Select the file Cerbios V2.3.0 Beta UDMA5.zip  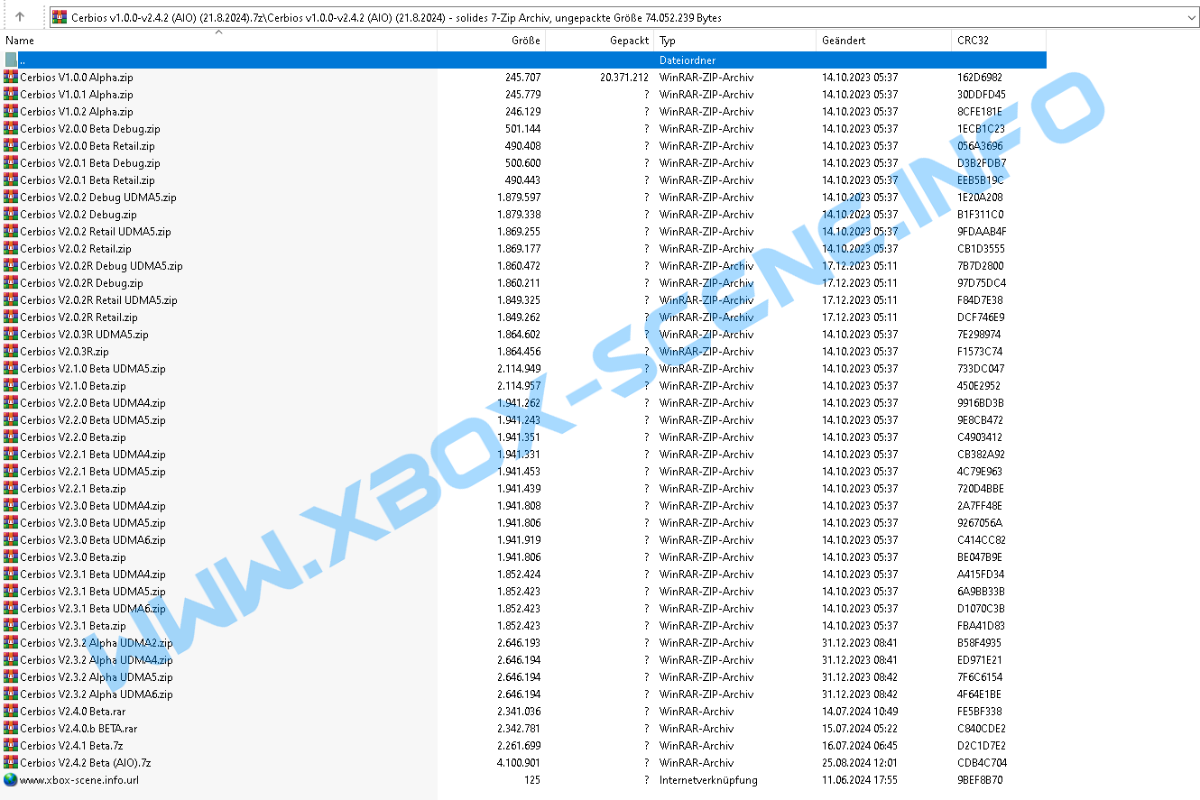(93, 523)
